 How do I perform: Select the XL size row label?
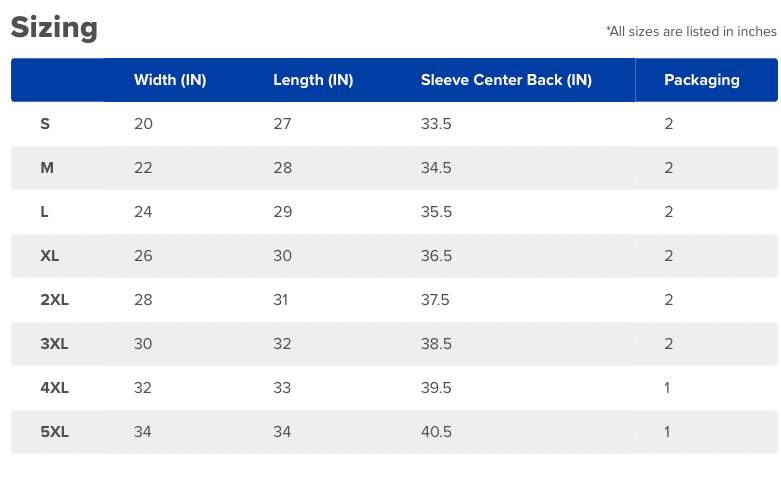tap(50, 256)
